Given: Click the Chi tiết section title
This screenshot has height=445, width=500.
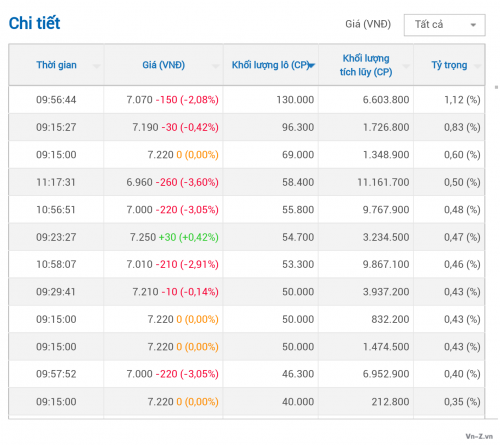Looking at the screenshot, I should coord(34,23).
